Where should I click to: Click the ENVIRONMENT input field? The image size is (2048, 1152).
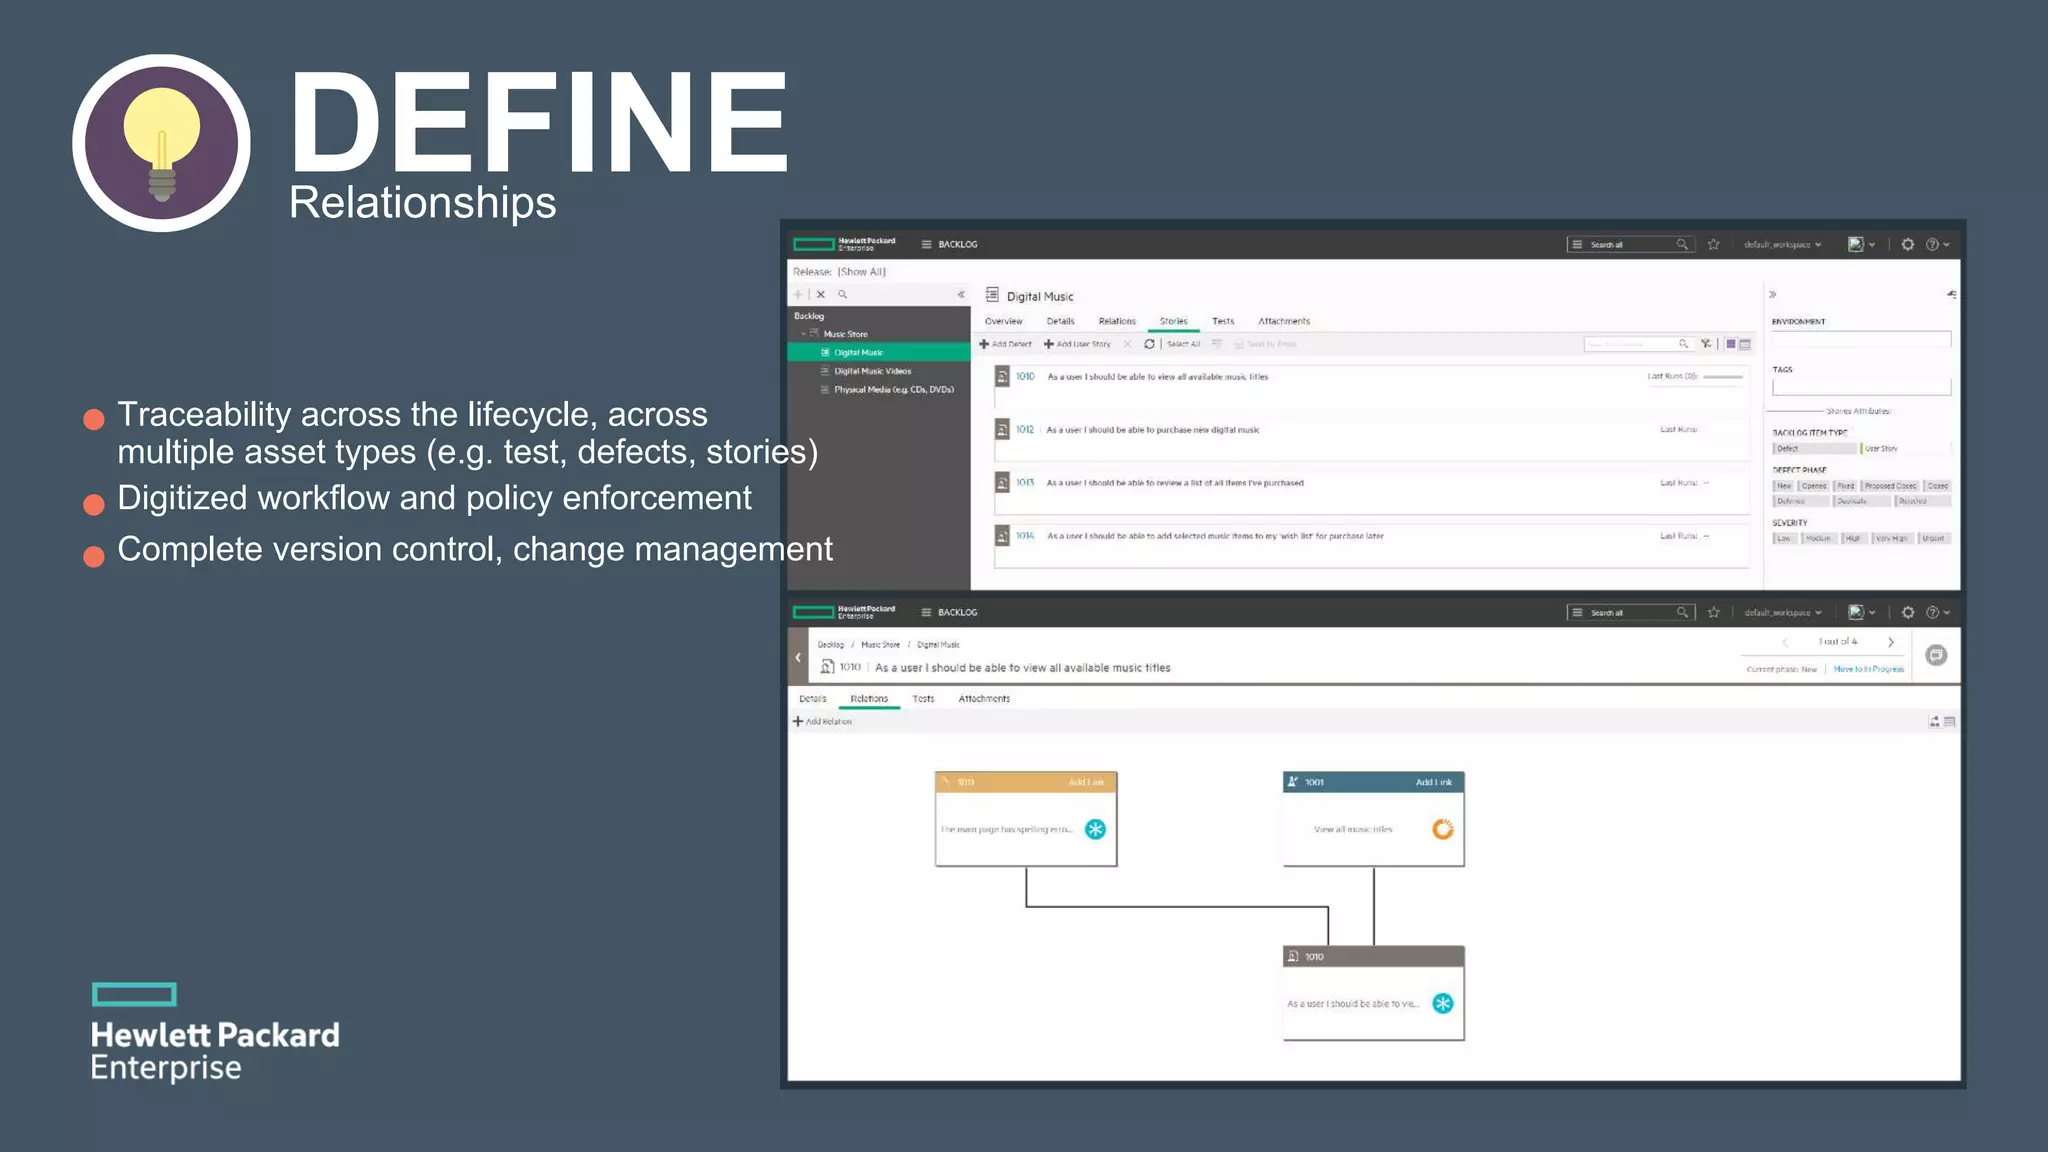click(1861, 339)
